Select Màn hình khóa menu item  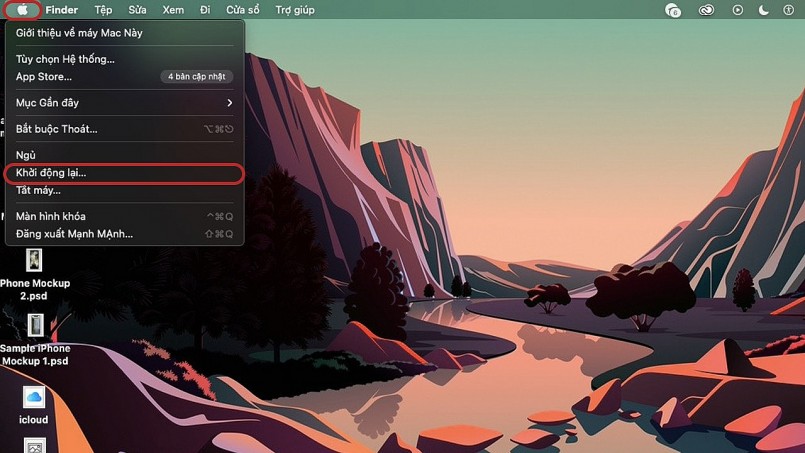pos(51,216)
